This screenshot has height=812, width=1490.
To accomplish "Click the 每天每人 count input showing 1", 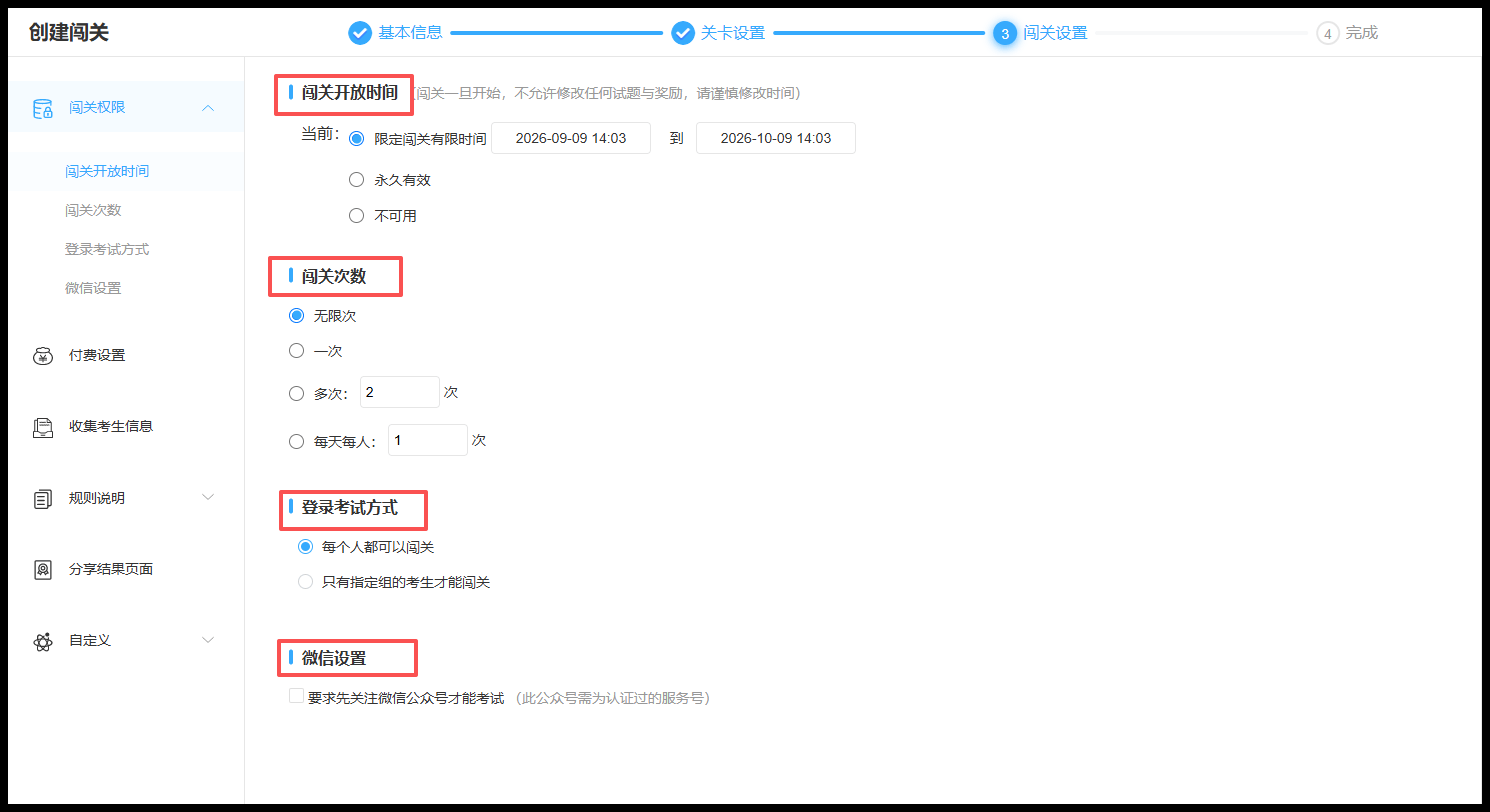I will click(x=428, y=440).
